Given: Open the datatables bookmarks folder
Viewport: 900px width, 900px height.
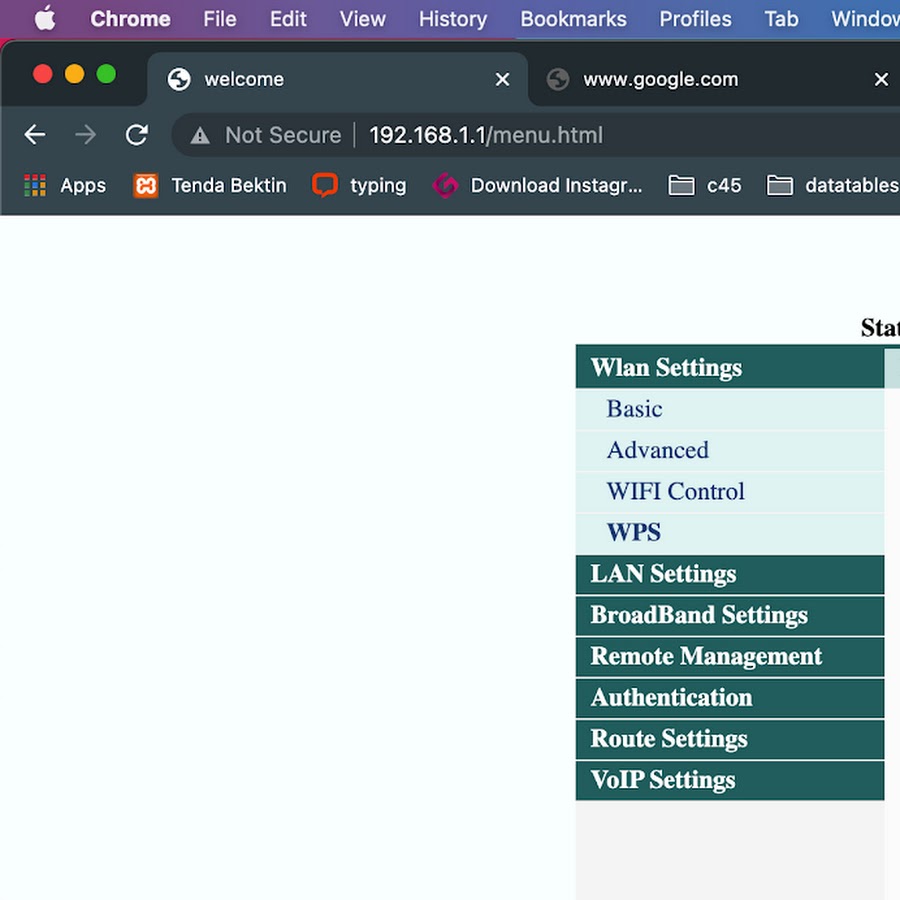Looking at the screenshot, I should coord(832,185).
